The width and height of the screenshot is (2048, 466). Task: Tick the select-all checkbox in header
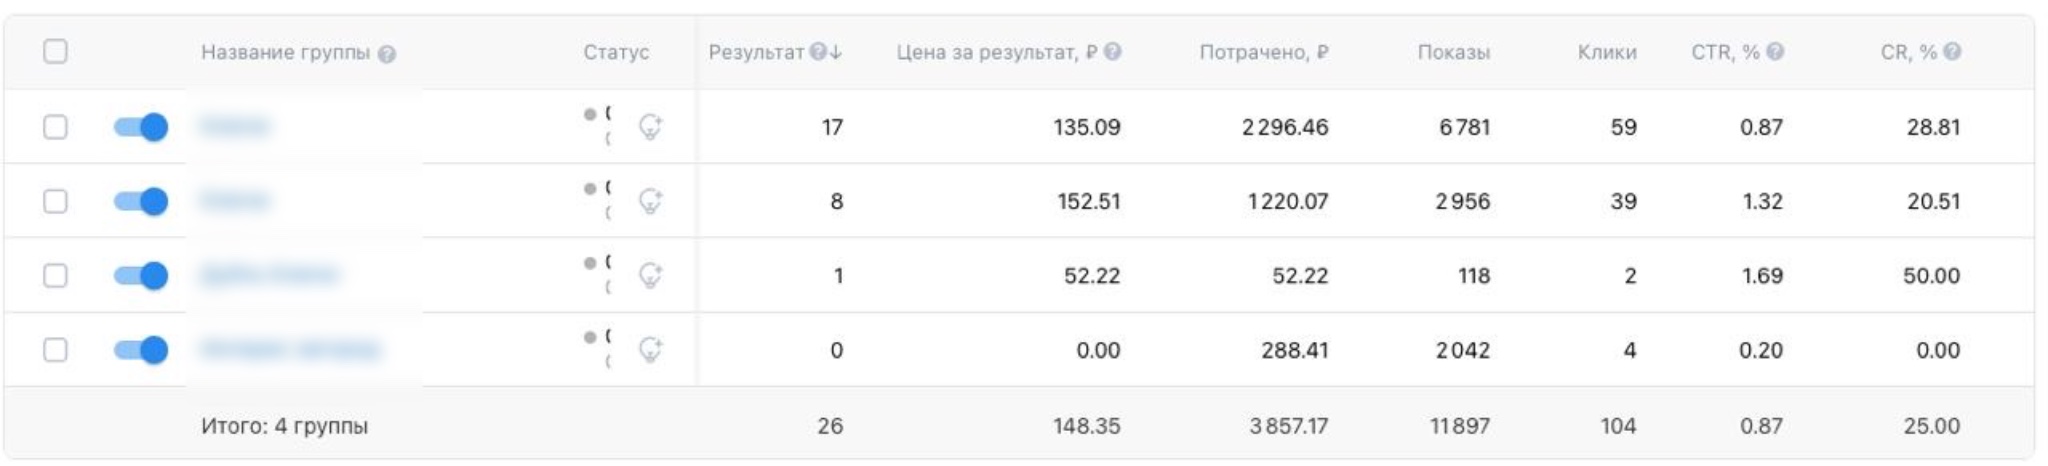click(56, 51)
